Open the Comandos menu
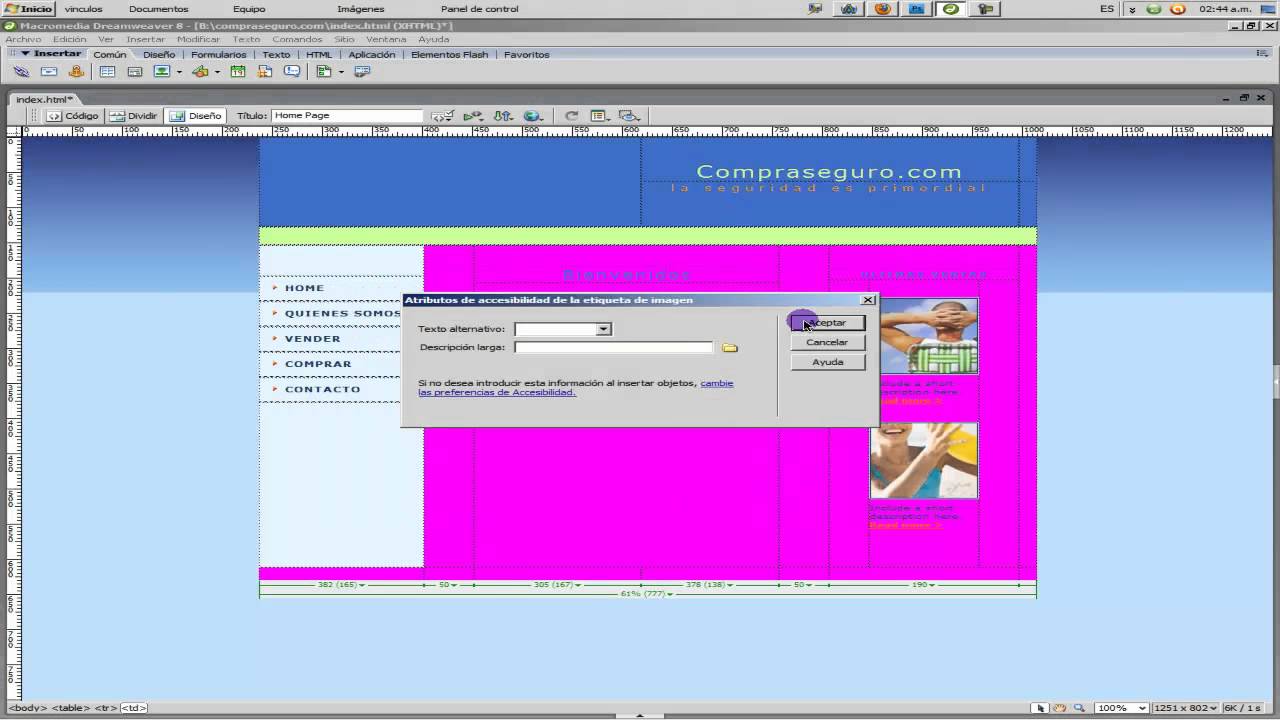The height and width of the screenshot is (720, 1280). pyautogui.click(x=297, y=39)
